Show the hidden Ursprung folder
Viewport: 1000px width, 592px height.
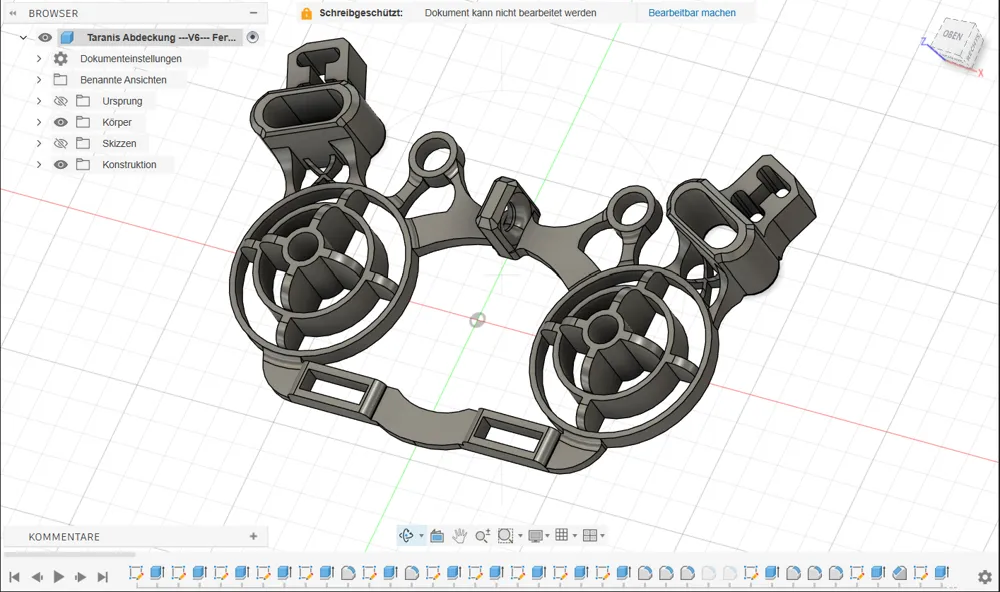pyautogui.click(x=61, y=101)
